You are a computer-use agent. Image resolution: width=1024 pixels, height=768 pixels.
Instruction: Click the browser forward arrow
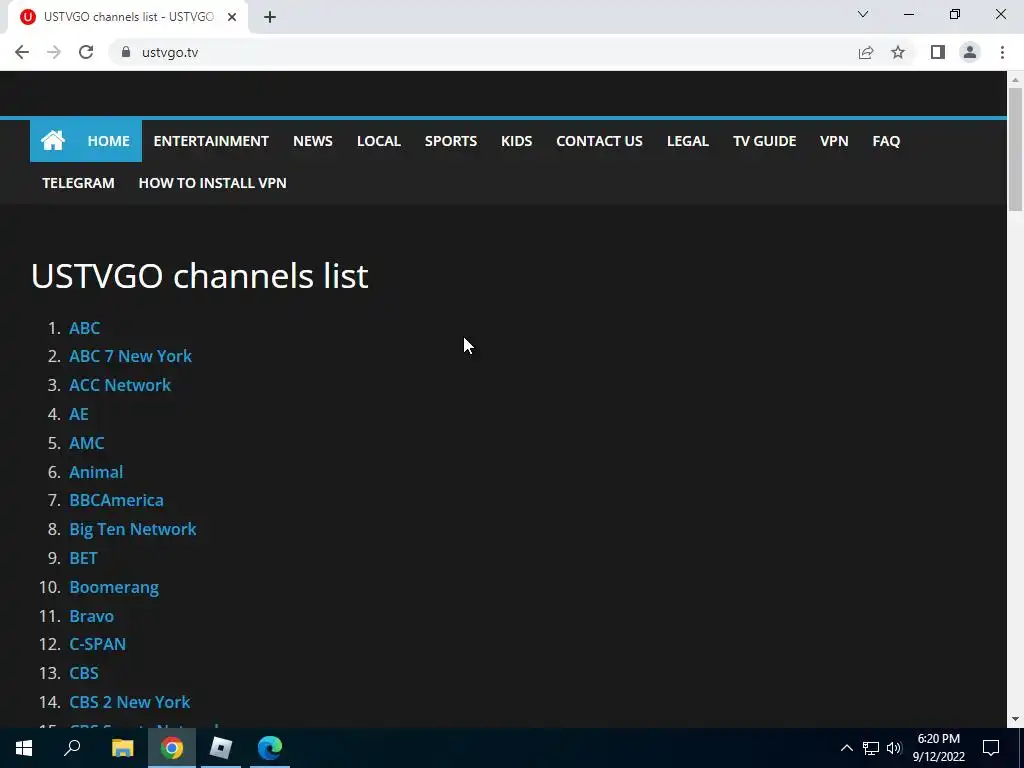(54, 52)
